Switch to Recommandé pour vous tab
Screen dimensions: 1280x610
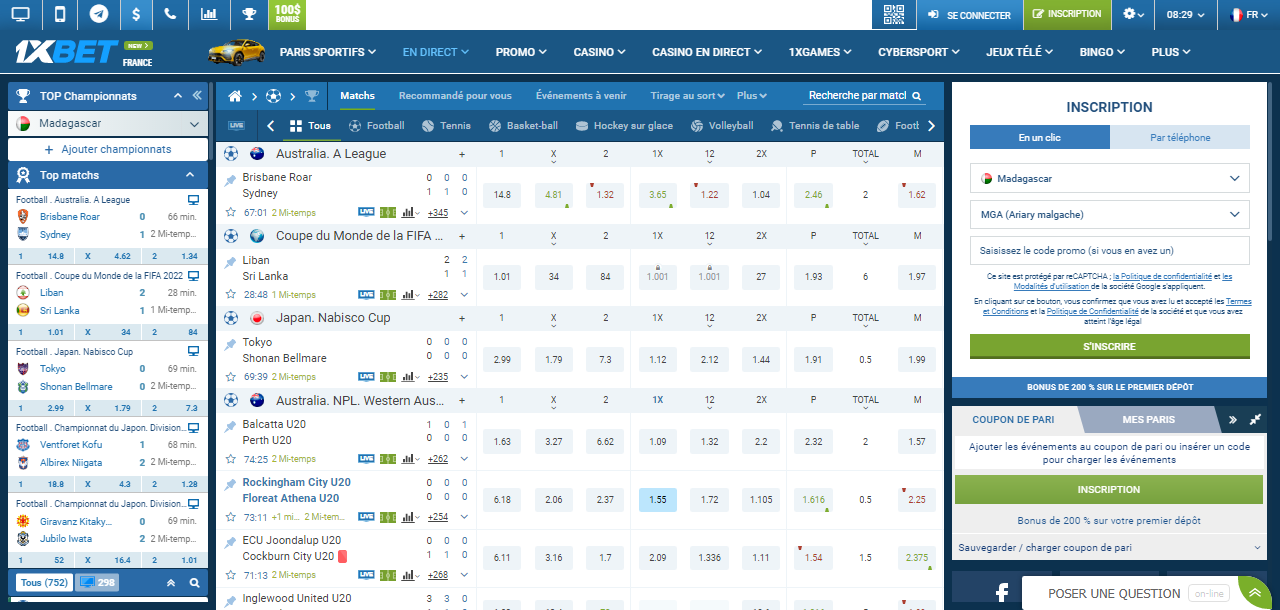(455, 96)
